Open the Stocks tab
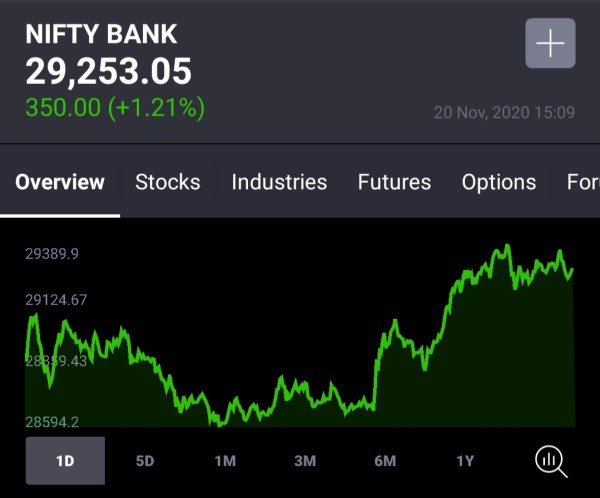The height and width of the screenshot is (498, 600). point(167,182)
